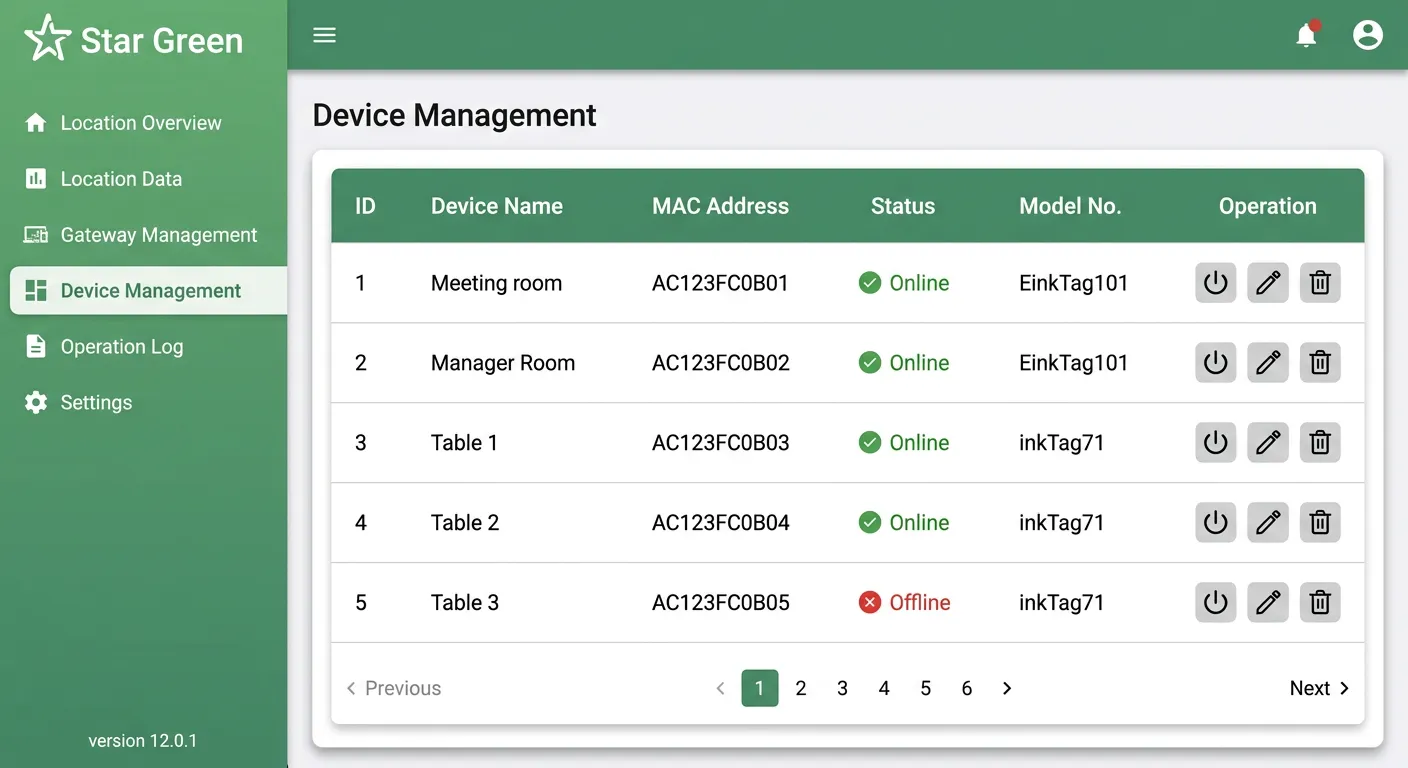This screenshot has width=1408, height=768.
Task: Go to page 6
Action: pos(967,688)
